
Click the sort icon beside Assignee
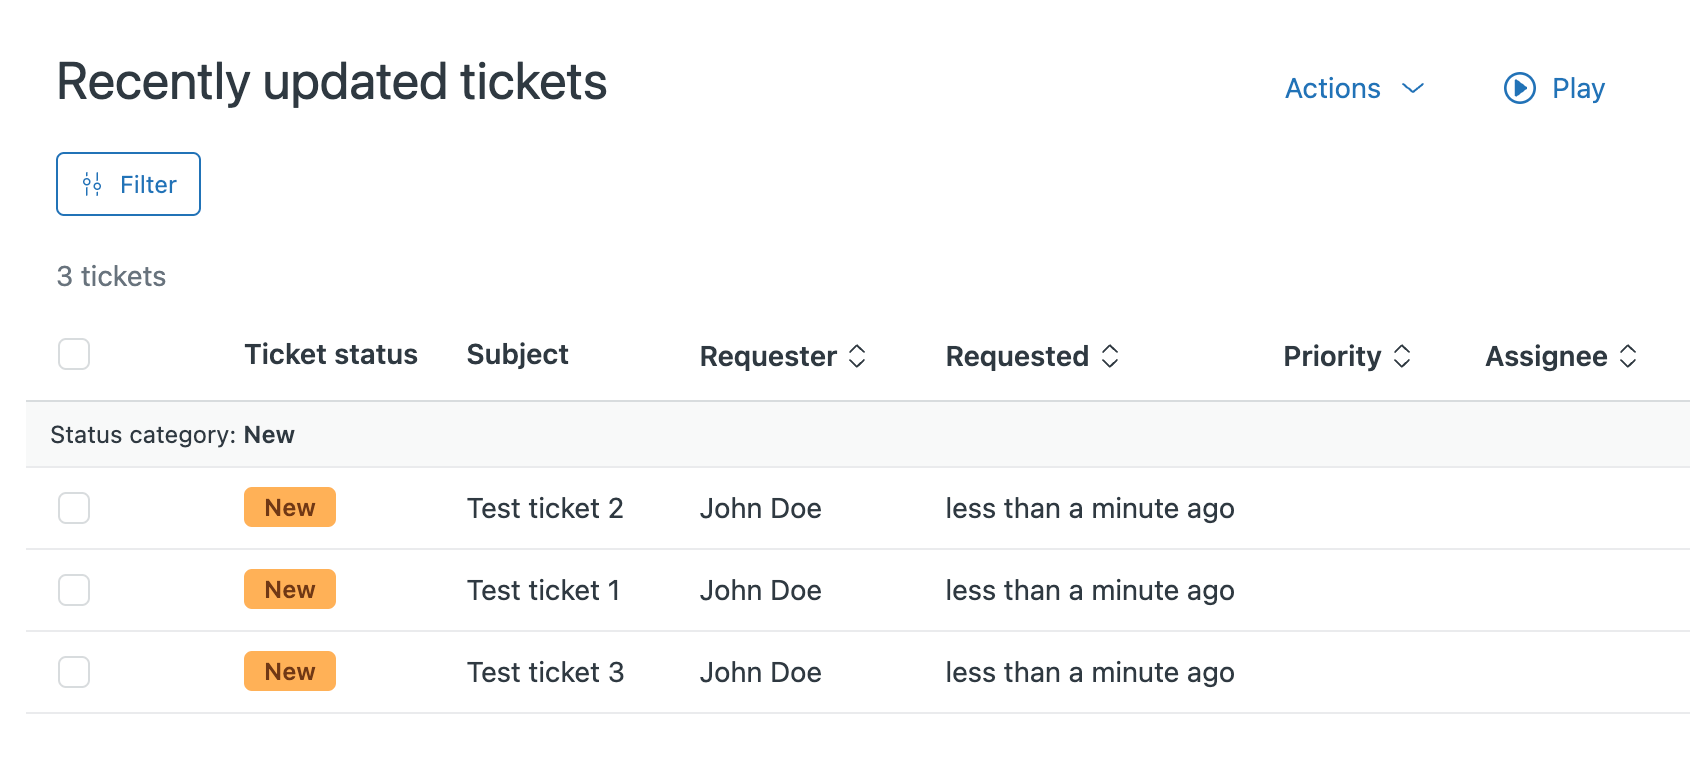coord(1629,356)
